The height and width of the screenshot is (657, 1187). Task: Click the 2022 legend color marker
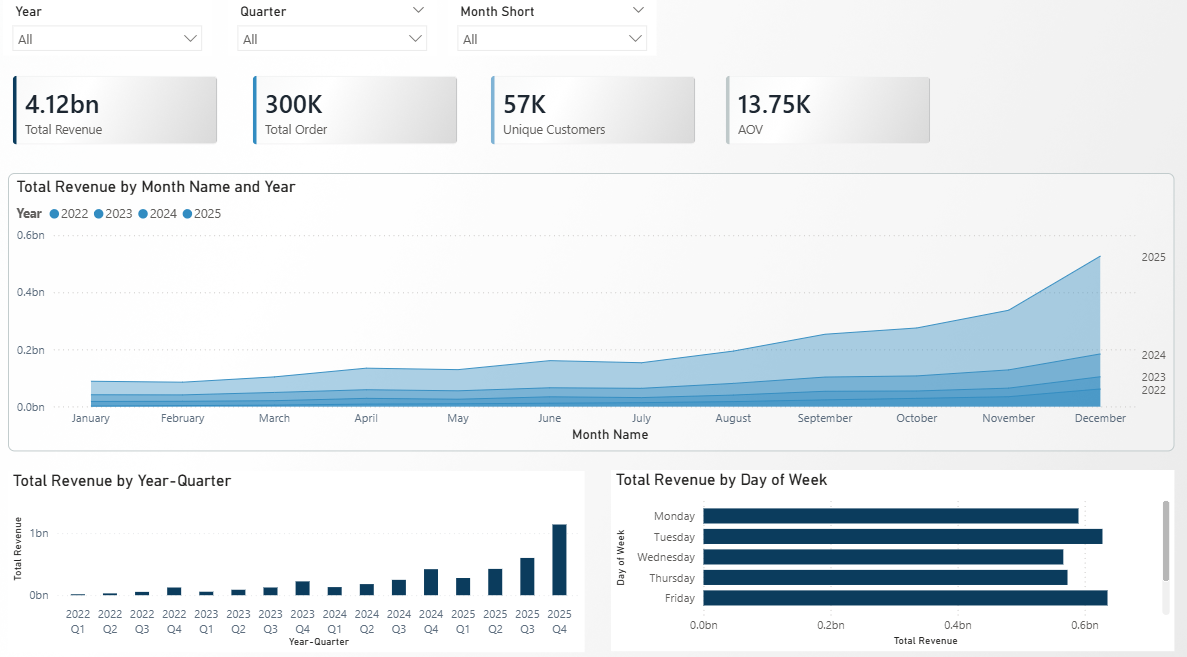(55, 214)
